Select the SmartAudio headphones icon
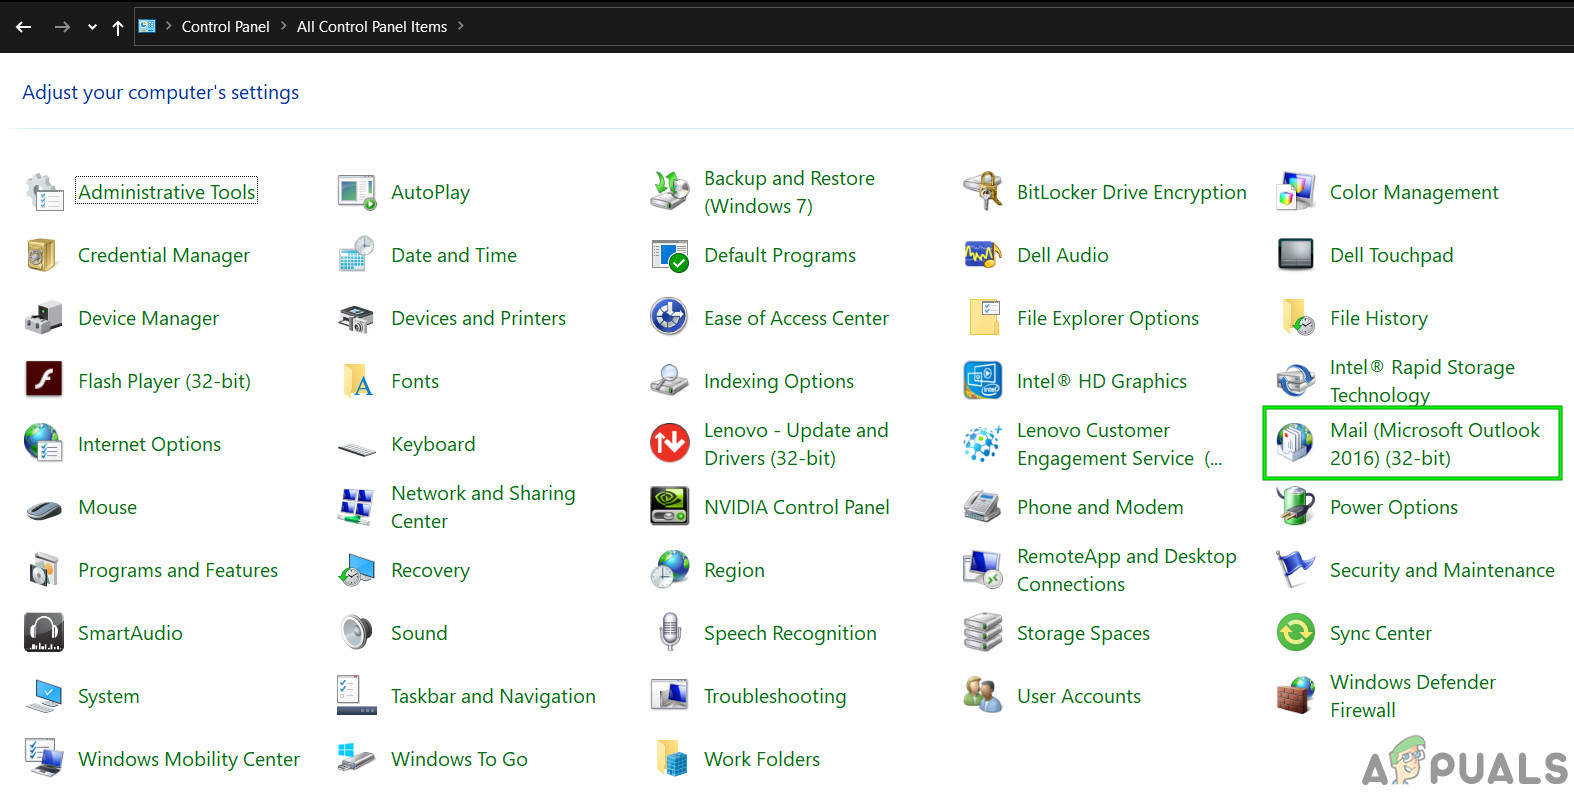This screenshot has height=794, width=1574. point(43,633)
